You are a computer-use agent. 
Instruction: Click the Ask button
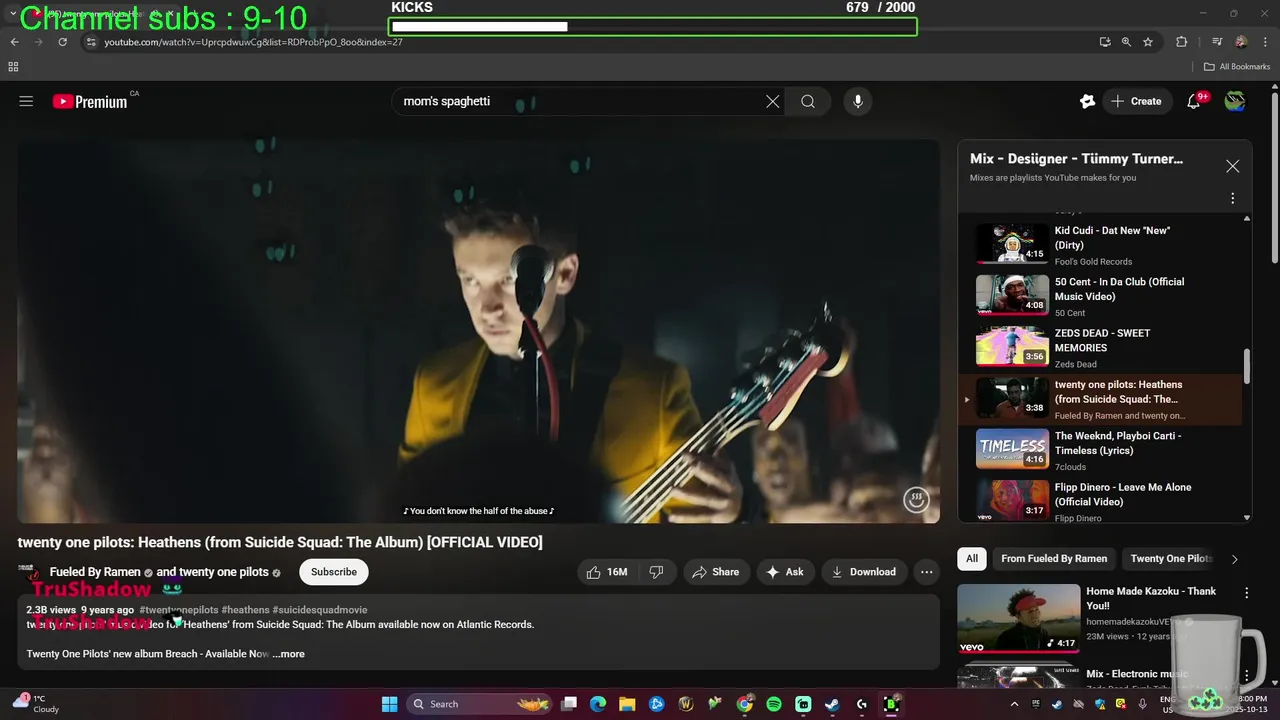point(785,572)
